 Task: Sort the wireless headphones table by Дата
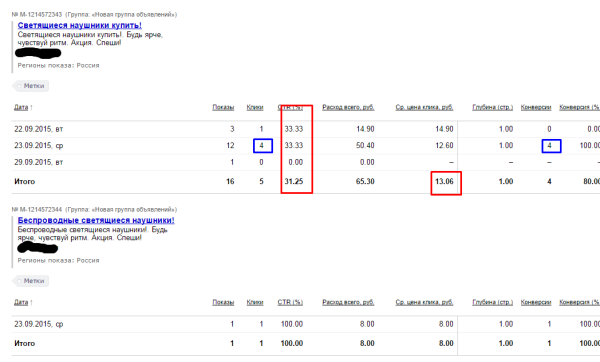pyautogui.click(x=21, y=302)
